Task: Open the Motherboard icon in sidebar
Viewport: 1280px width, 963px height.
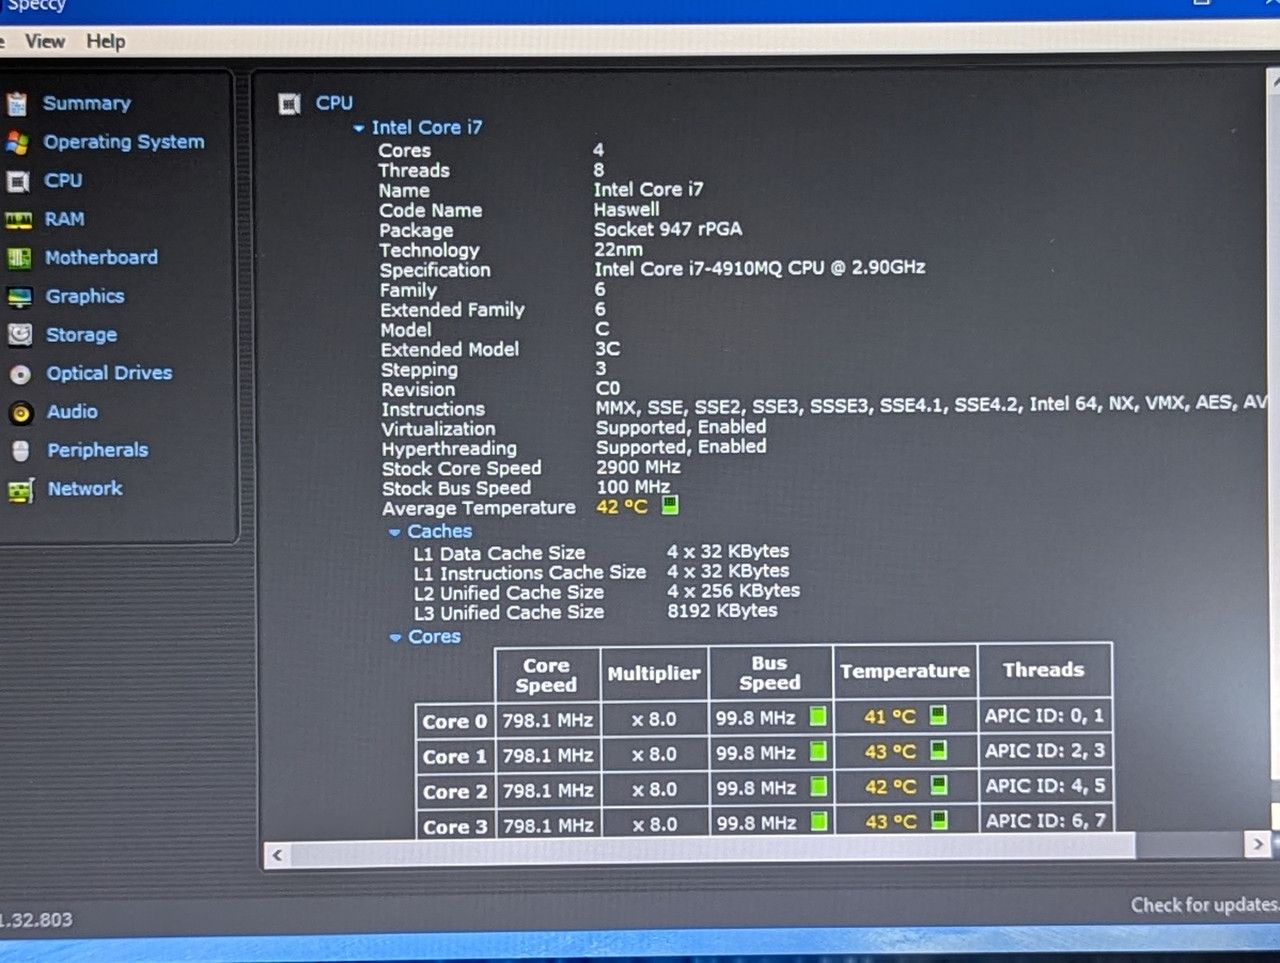Action: (19, 258)
